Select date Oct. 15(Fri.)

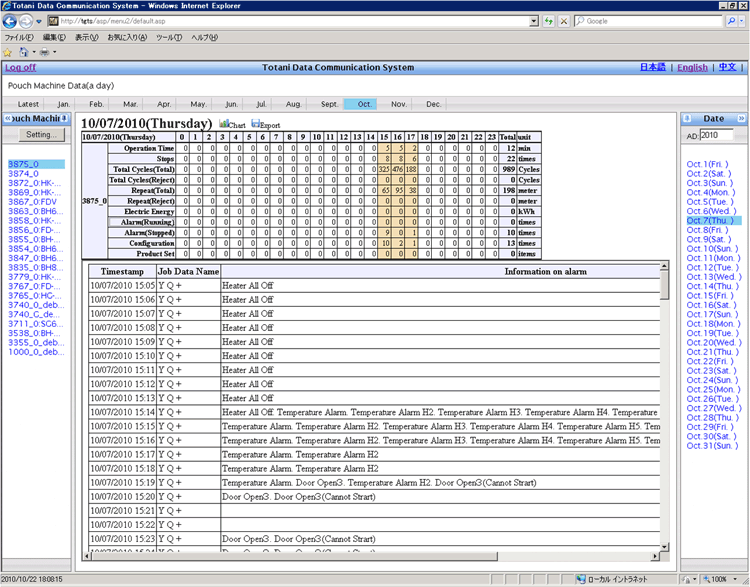pyautogui.click(x=710, y=295)
